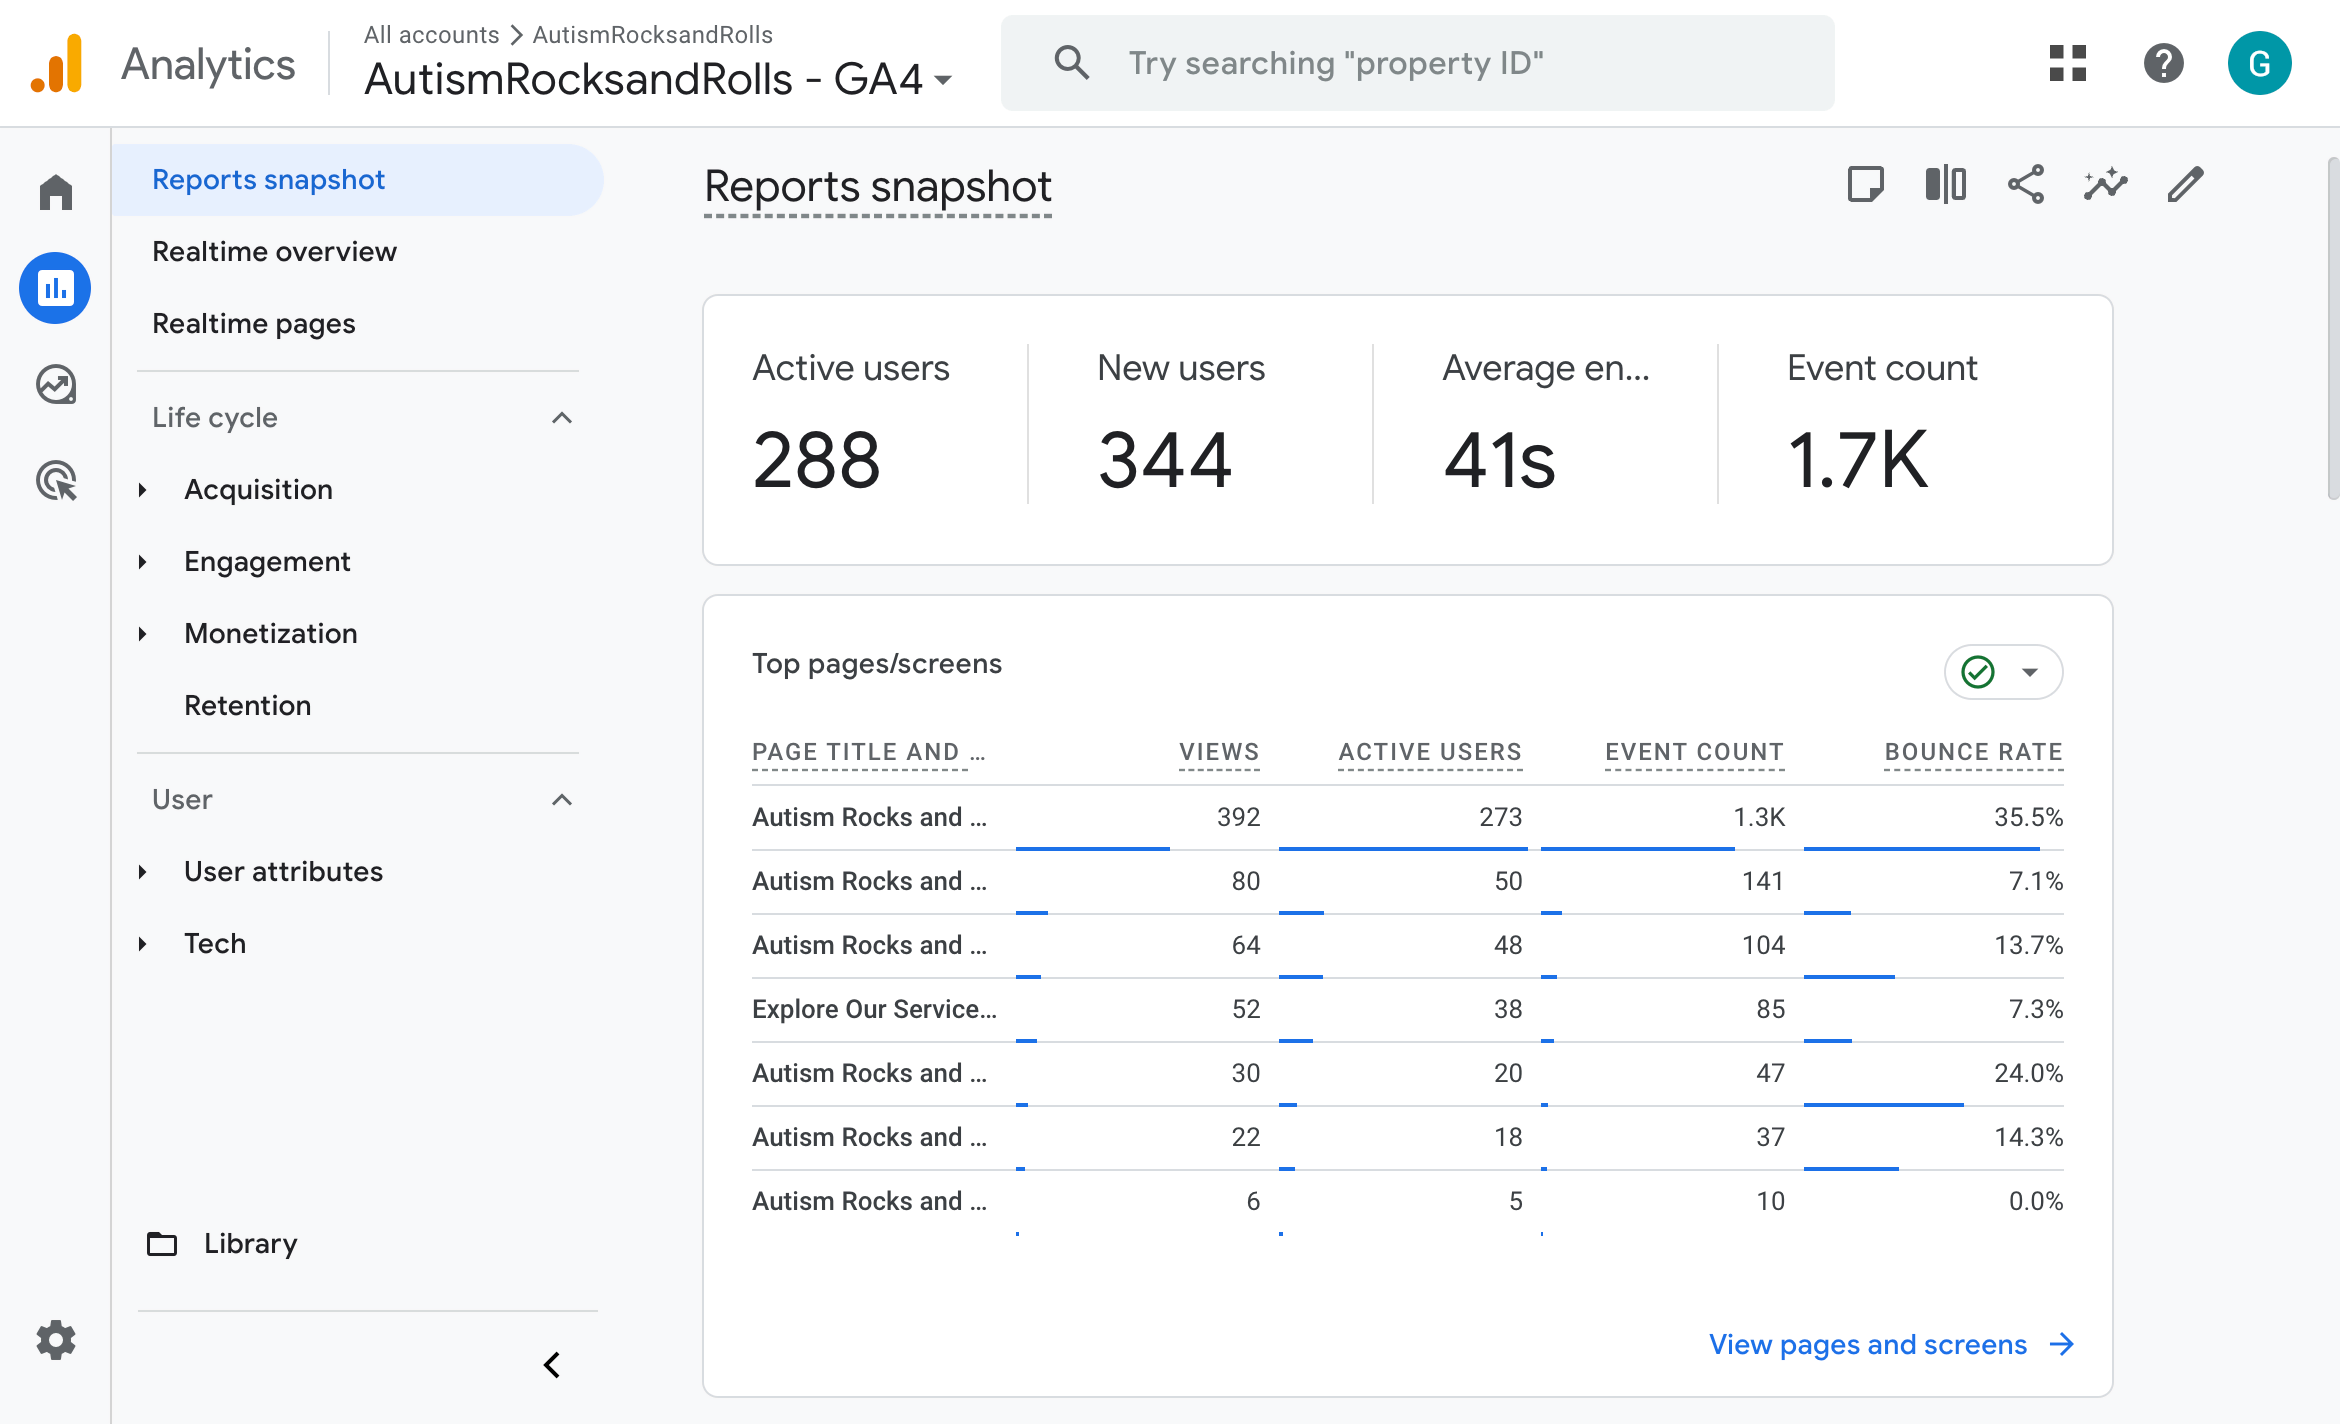Open the Retention report
This screenshot has width=2340, height=1424.
tap(248, 706)
